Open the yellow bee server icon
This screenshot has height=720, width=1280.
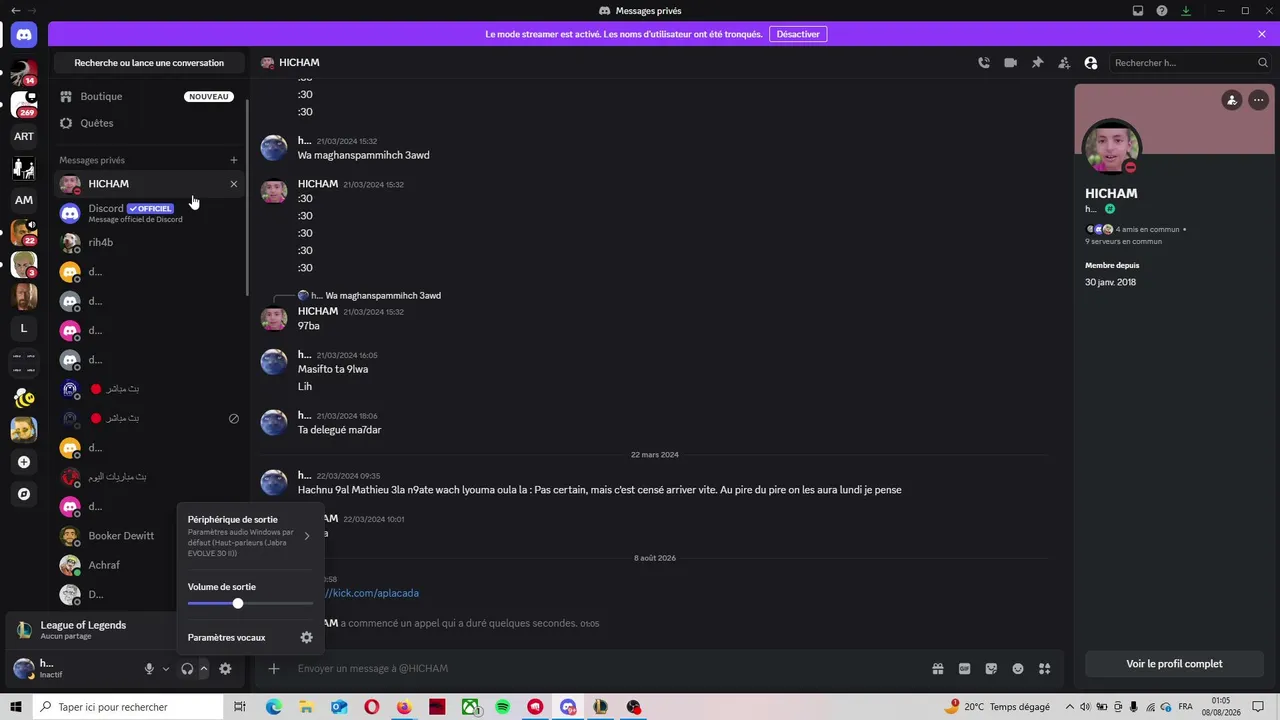pos(24,398)
